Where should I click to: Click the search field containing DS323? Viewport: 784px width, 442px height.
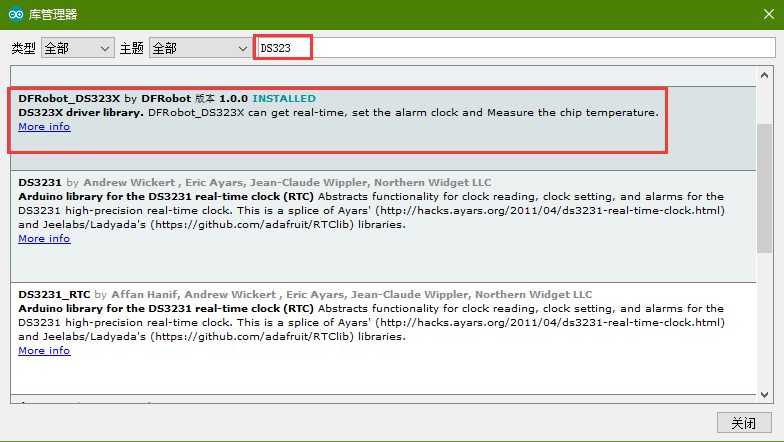point(516,48)
